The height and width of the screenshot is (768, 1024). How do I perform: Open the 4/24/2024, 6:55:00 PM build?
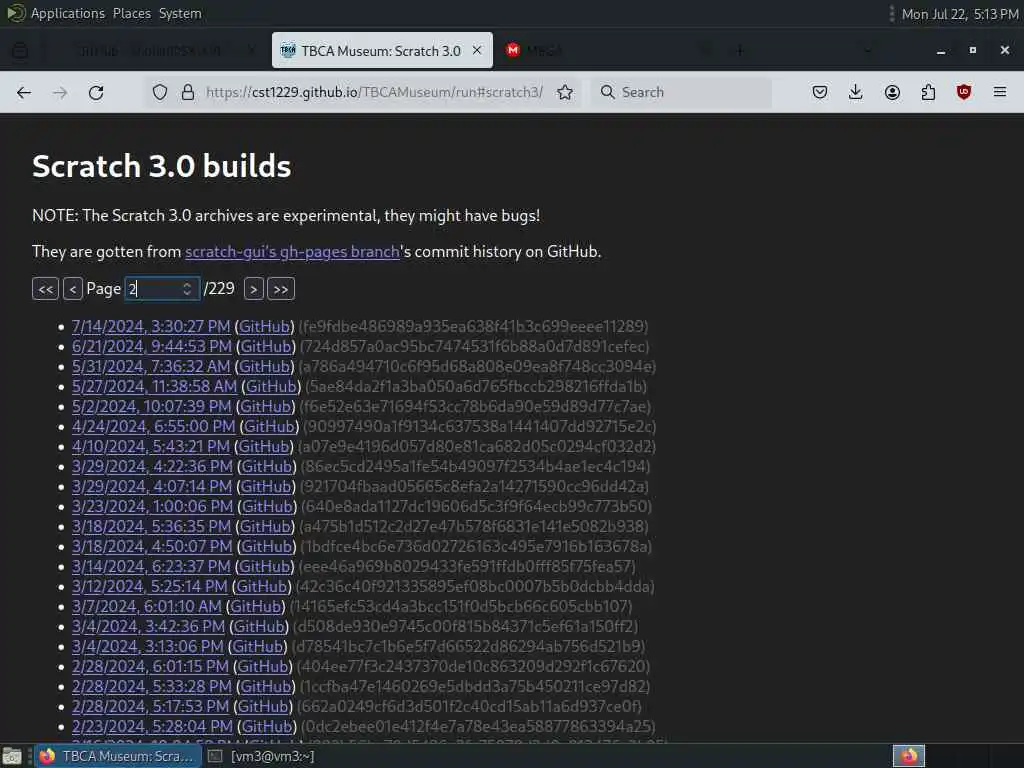click(x=153, y=426)
